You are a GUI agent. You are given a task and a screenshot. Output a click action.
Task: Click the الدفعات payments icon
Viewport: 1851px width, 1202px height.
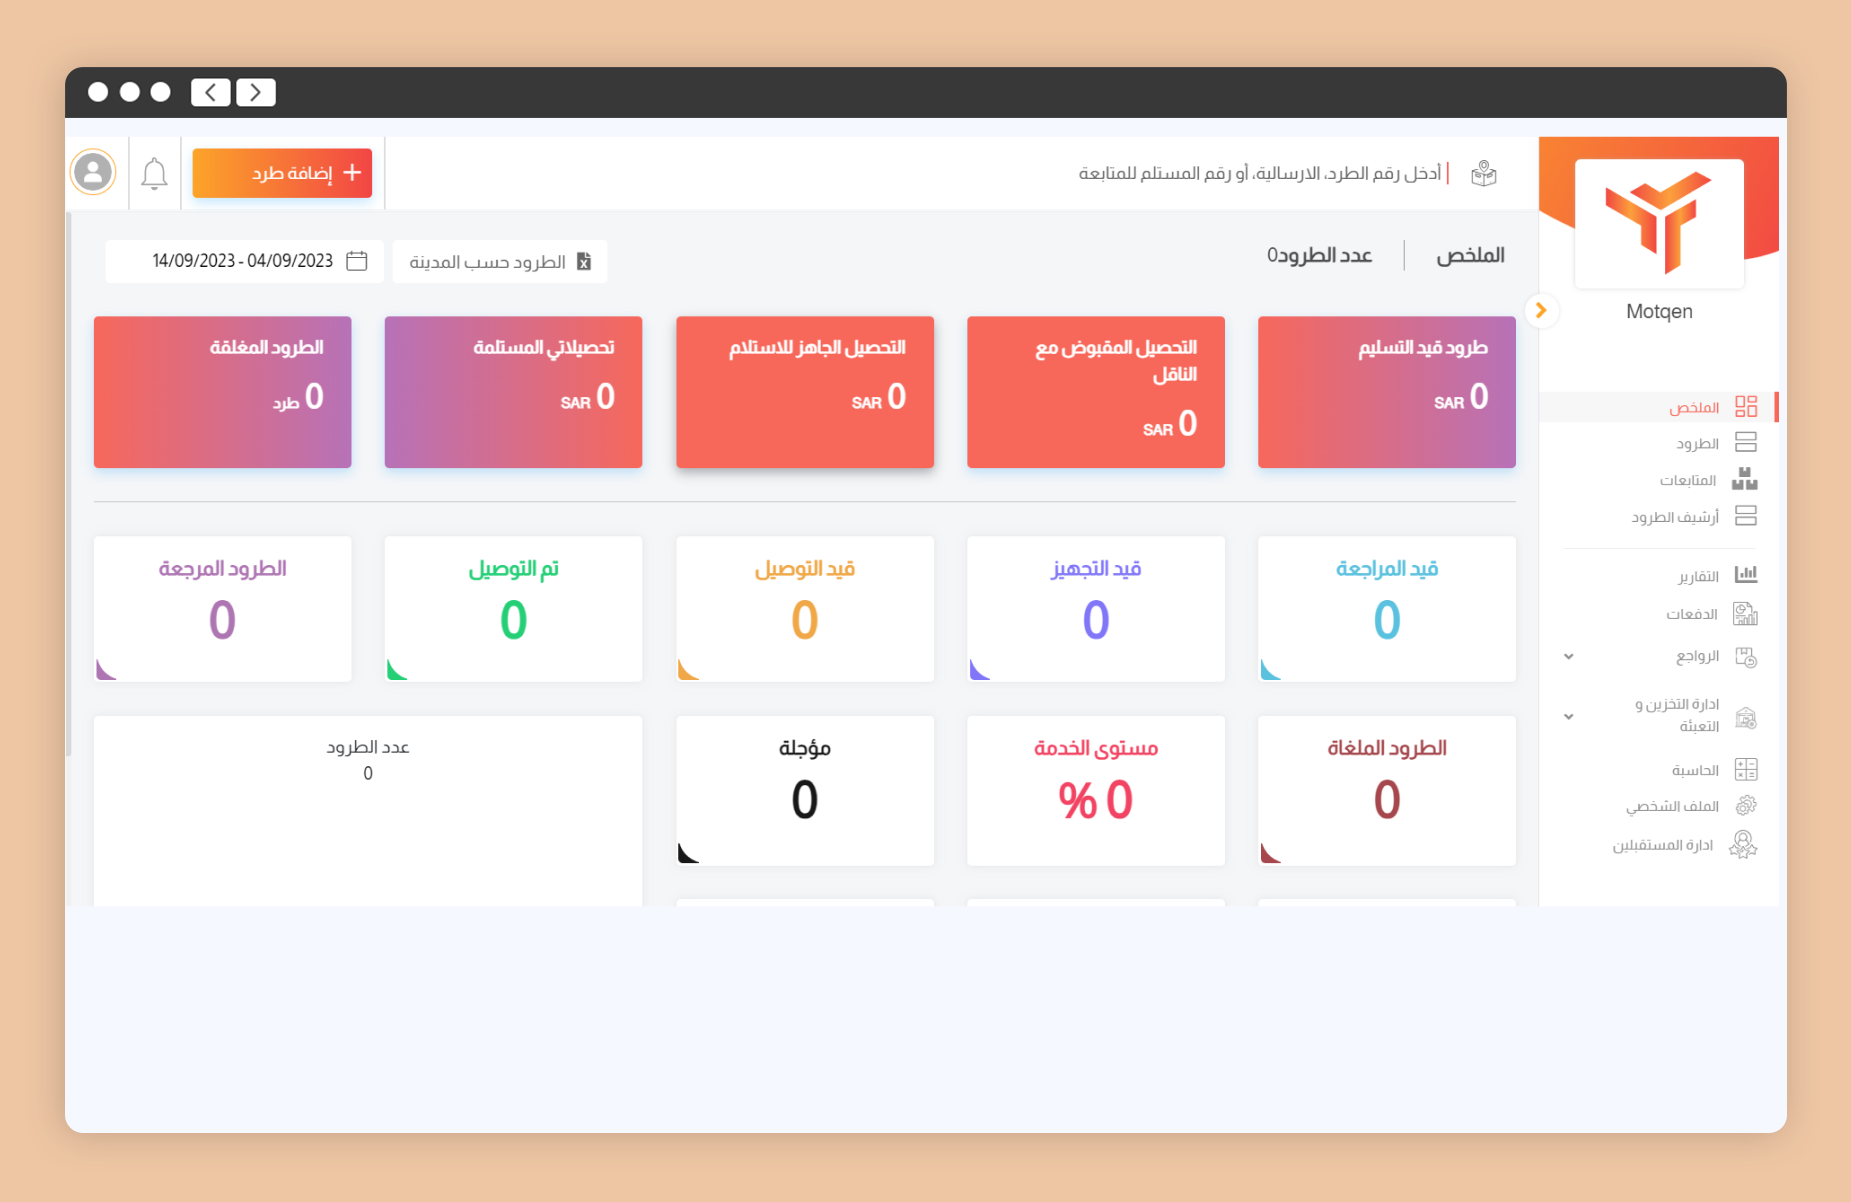point(1745,614)
